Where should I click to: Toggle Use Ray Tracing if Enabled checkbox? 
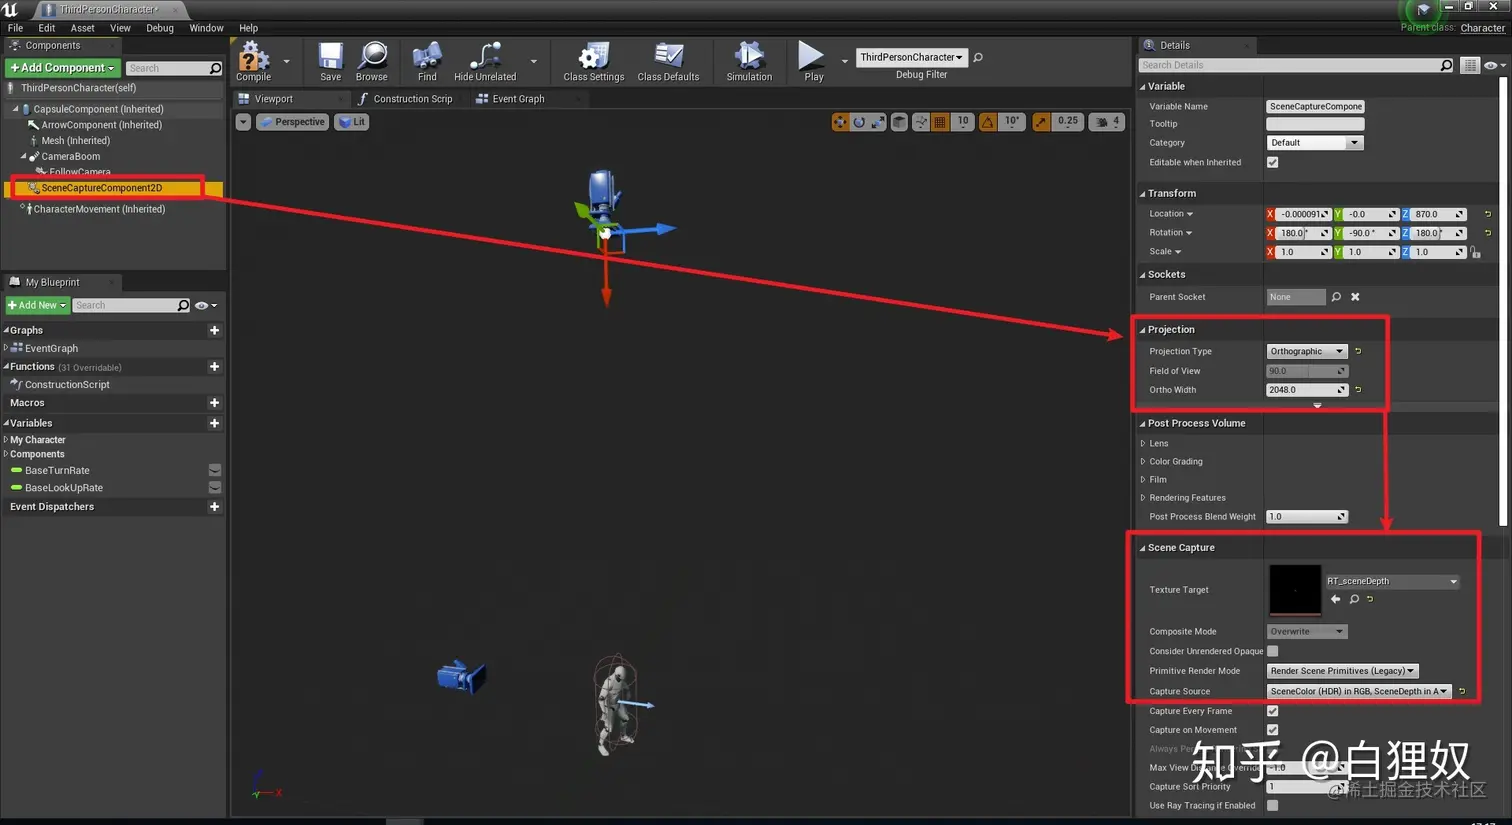pyautogui.click(x=1273, y=805)
